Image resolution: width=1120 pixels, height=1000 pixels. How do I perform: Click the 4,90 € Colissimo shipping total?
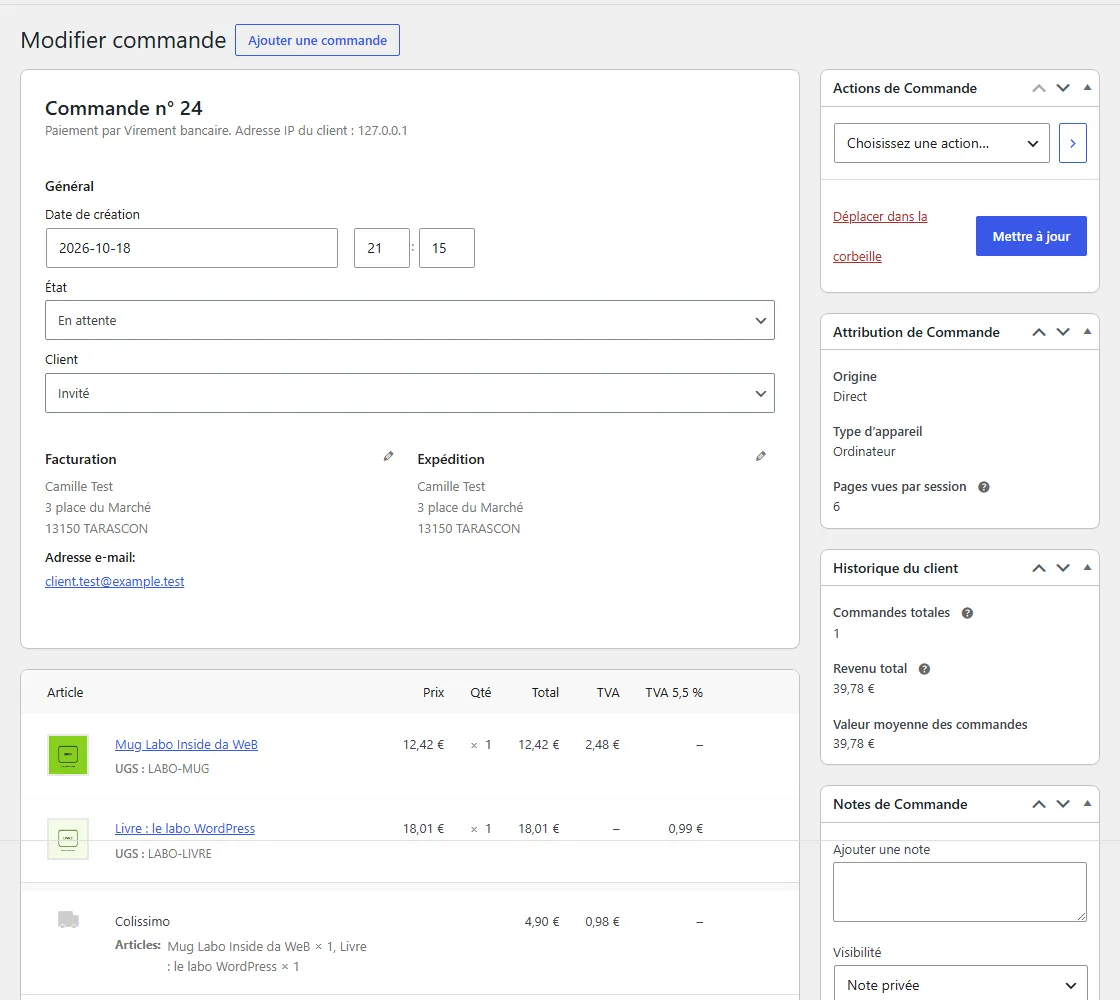click(541, 921)
